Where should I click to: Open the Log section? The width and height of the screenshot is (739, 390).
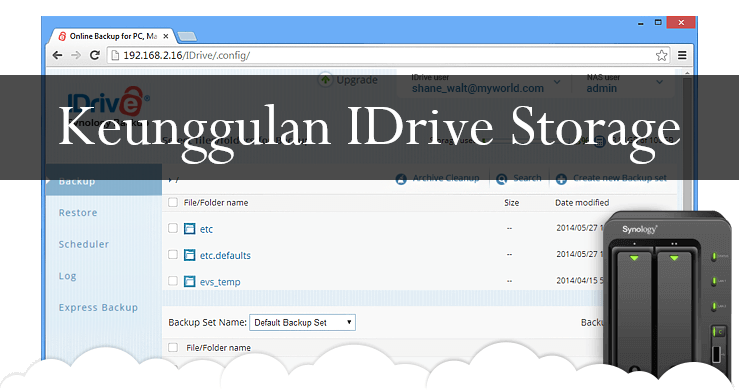tap(67, 276)
